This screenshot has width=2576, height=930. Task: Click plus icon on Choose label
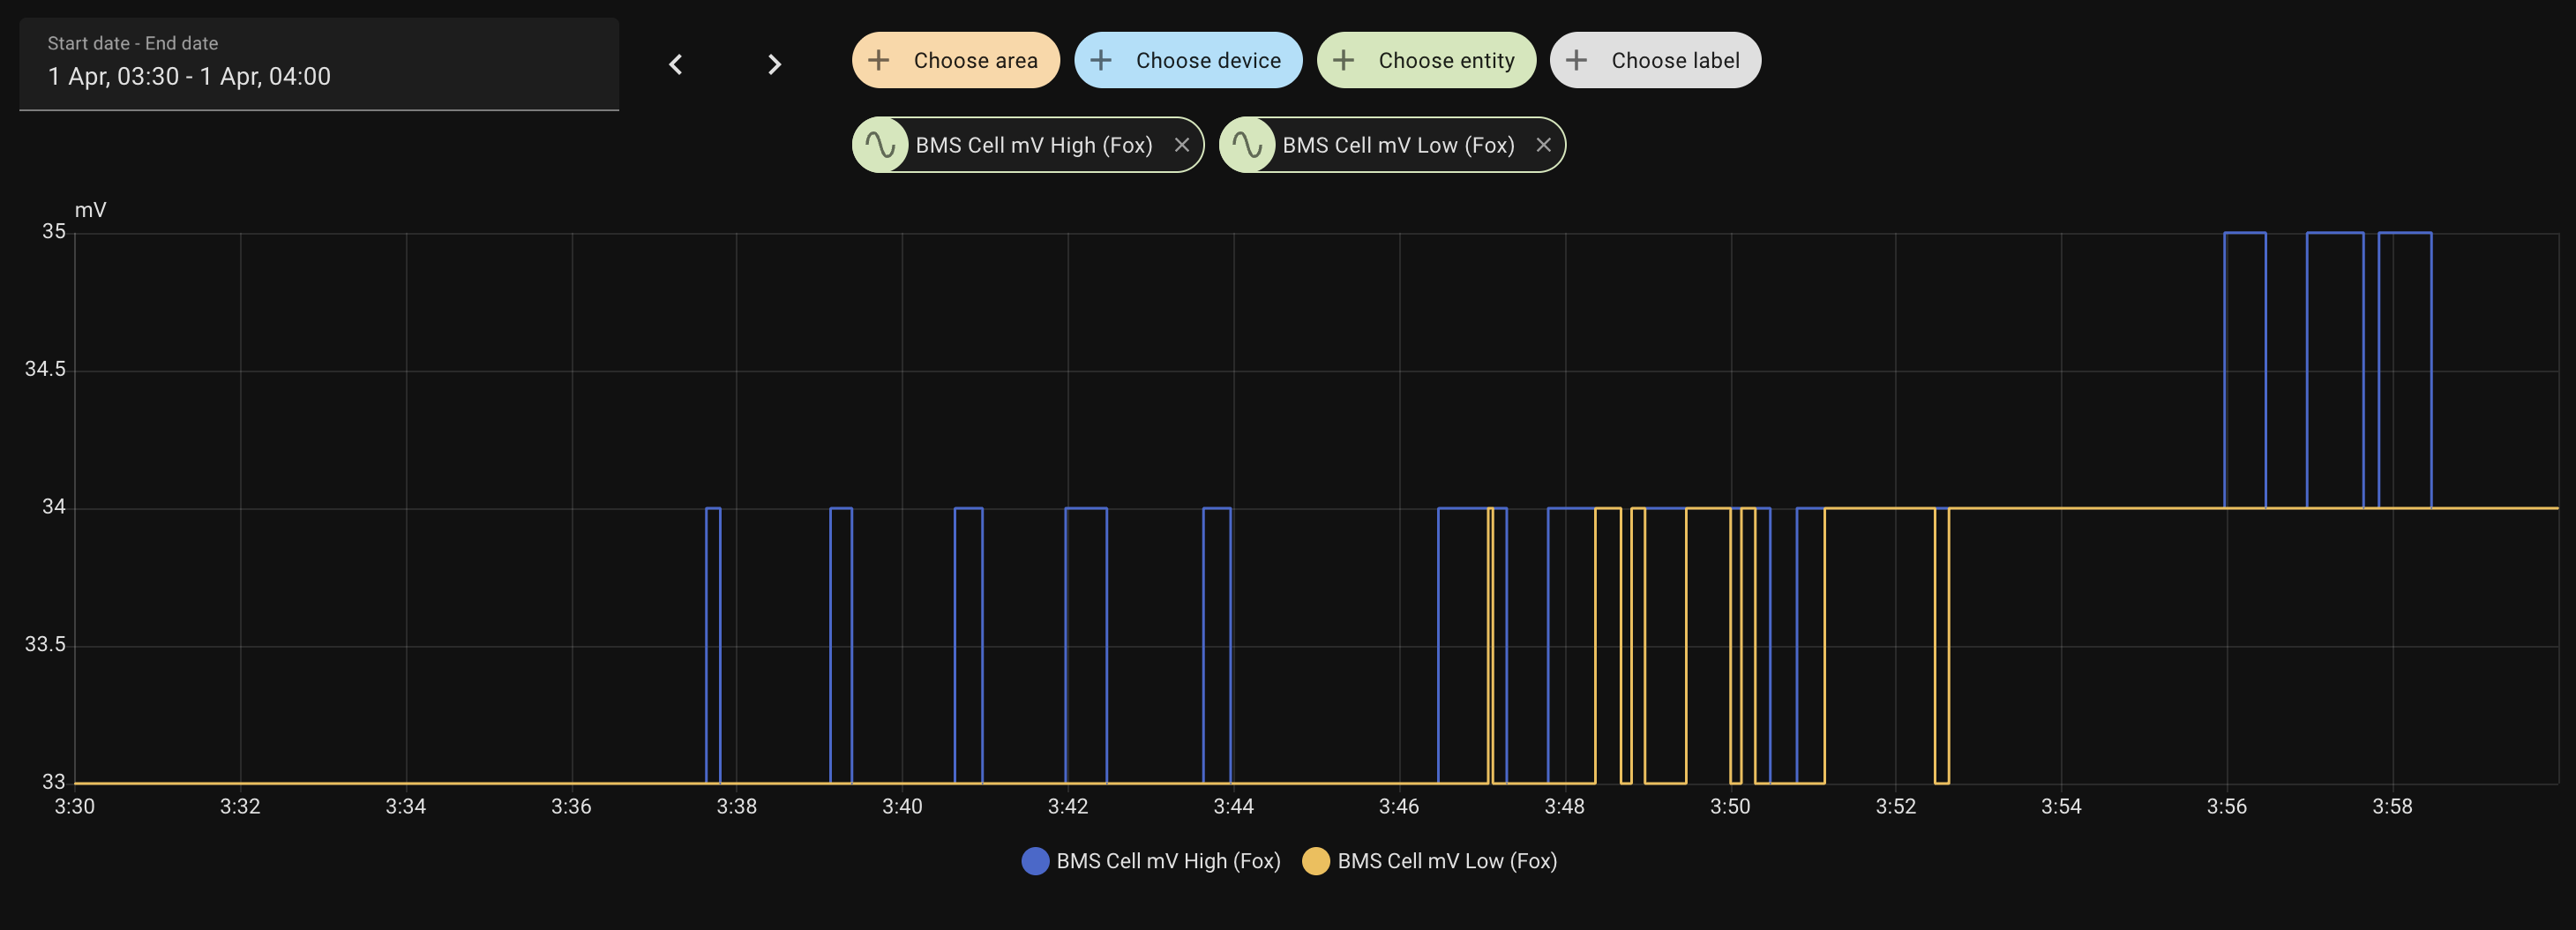tap(1576, 61)
